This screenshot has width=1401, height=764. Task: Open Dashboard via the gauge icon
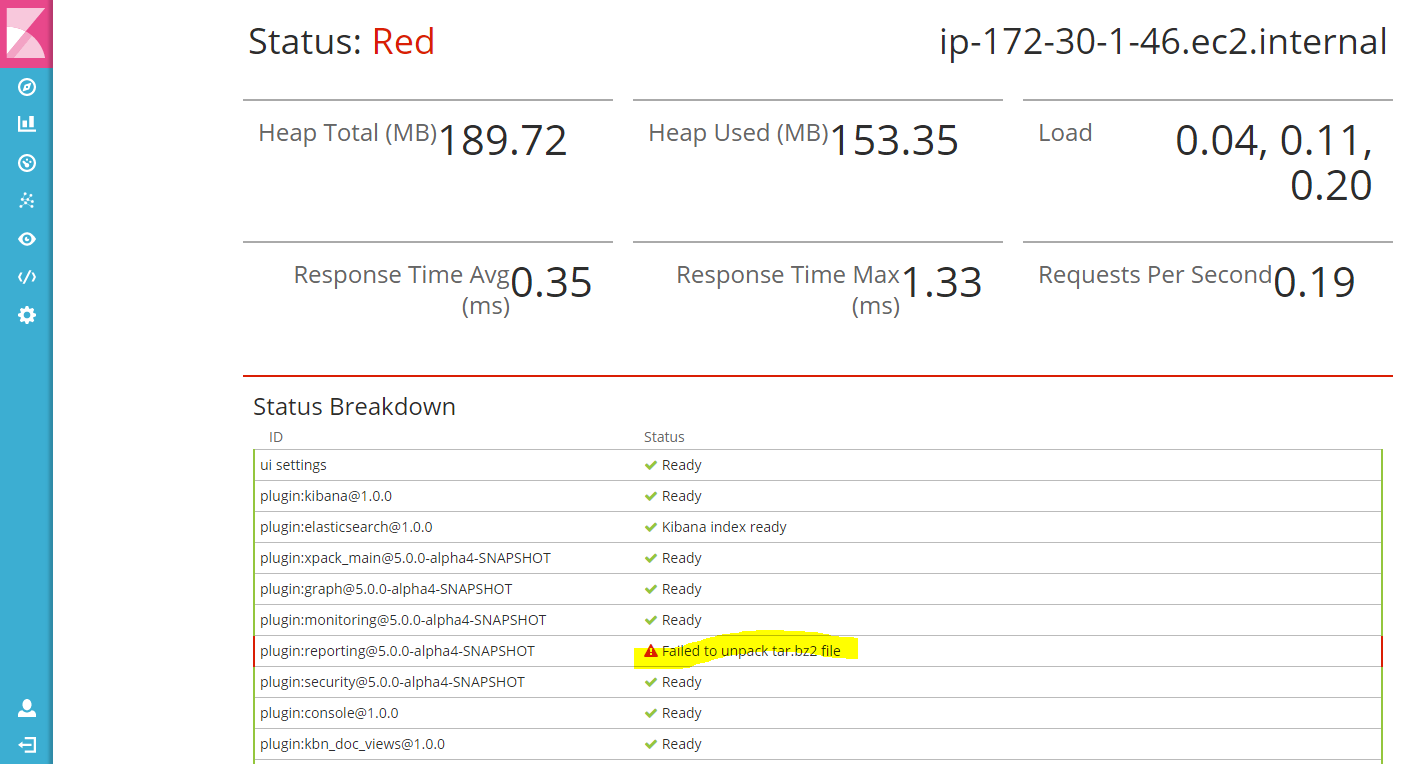click(27, 162)
